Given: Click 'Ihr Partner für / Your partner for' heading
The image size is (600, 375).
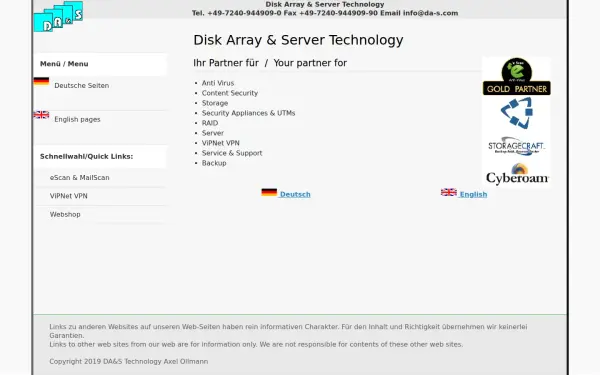Looking at the screenshot, I should tap(270, 63).
